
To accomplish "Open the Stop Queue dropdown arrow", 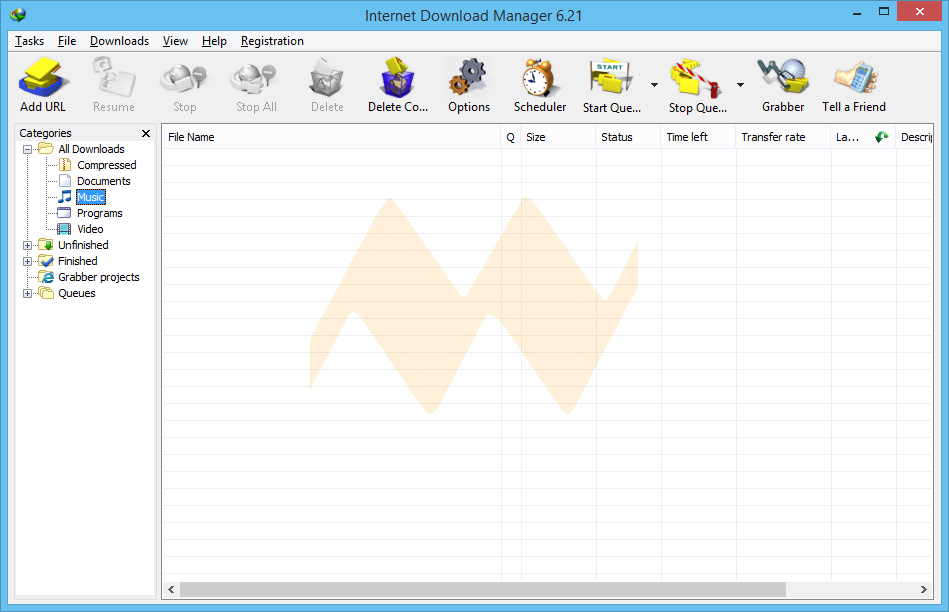I will click(x=740, y=85).
